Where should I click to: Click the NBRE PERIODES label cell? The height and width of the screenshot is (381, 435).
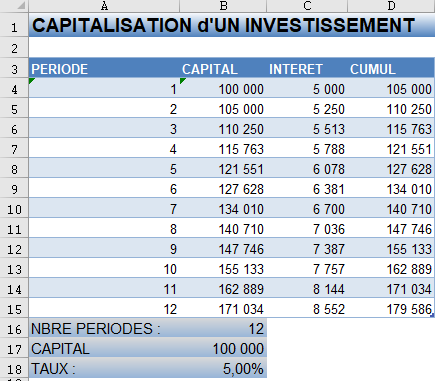tap(104, 329)
